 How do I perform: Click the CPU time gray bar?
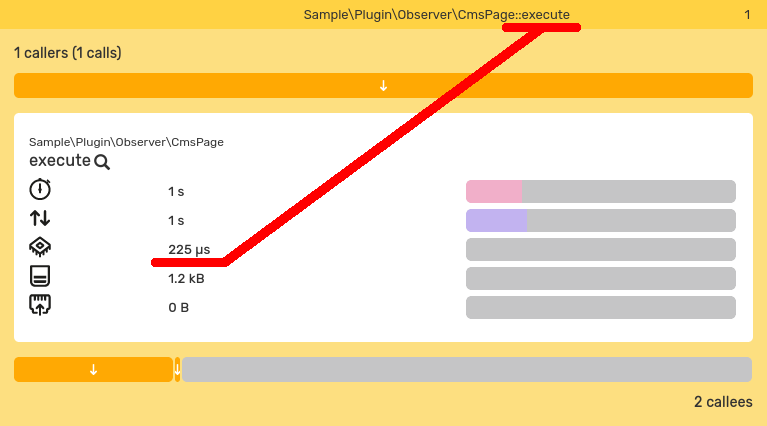(601, 249)
